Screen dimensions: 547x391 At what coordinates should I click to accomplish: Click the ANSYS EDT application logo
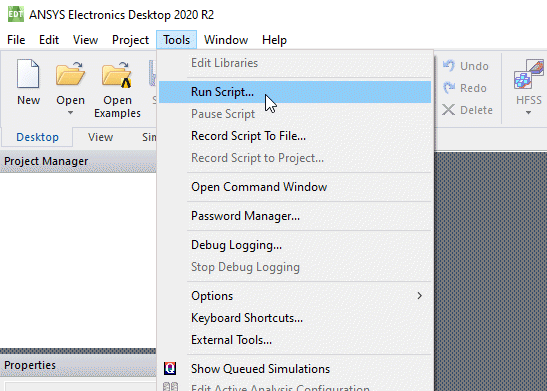click(16, 14)
